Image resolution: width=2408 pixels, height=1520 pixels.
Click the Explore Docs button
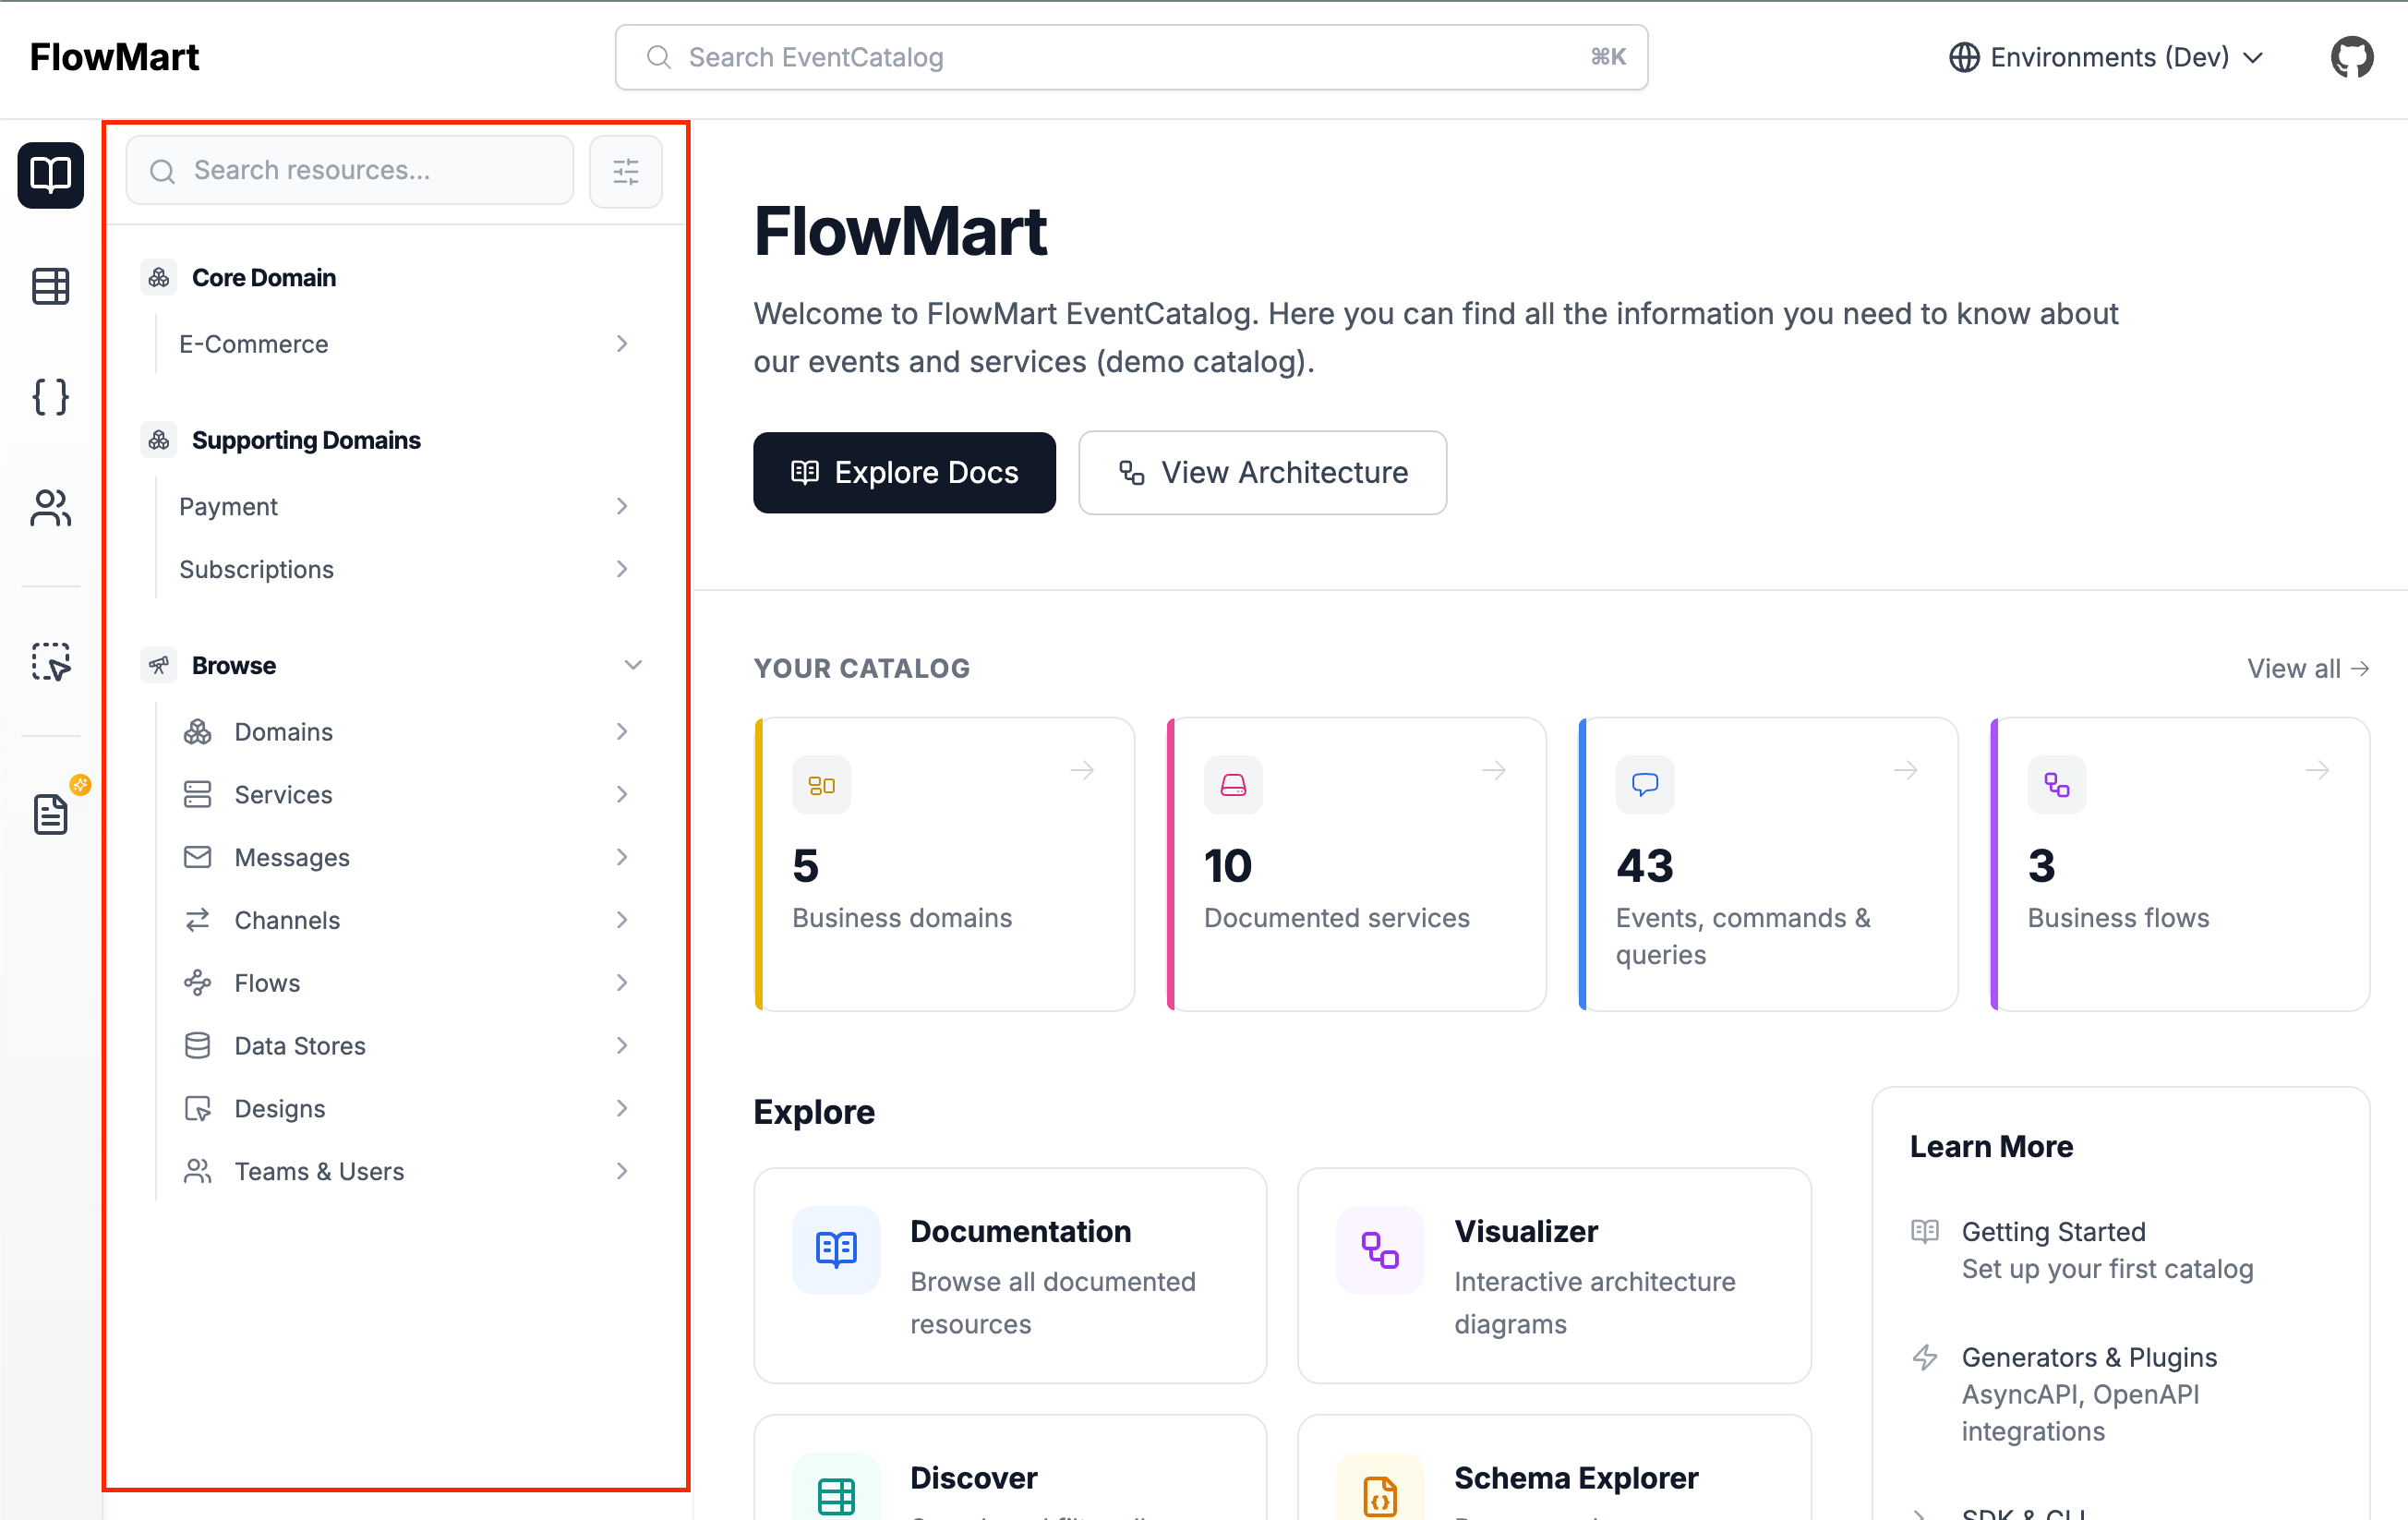tap(904, 472)
